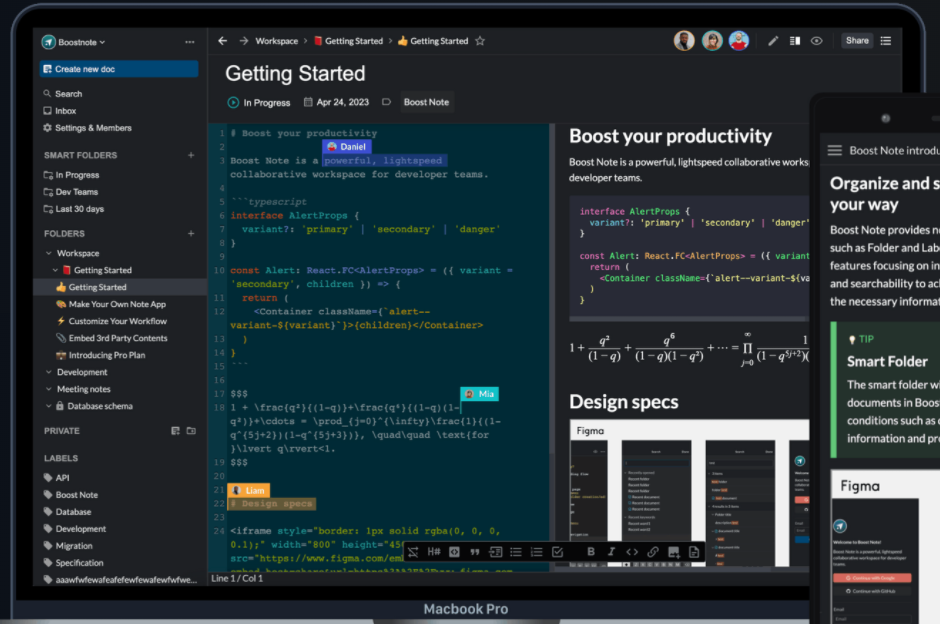
Task: Go forward with the right arrow
Action: [243, 41]
